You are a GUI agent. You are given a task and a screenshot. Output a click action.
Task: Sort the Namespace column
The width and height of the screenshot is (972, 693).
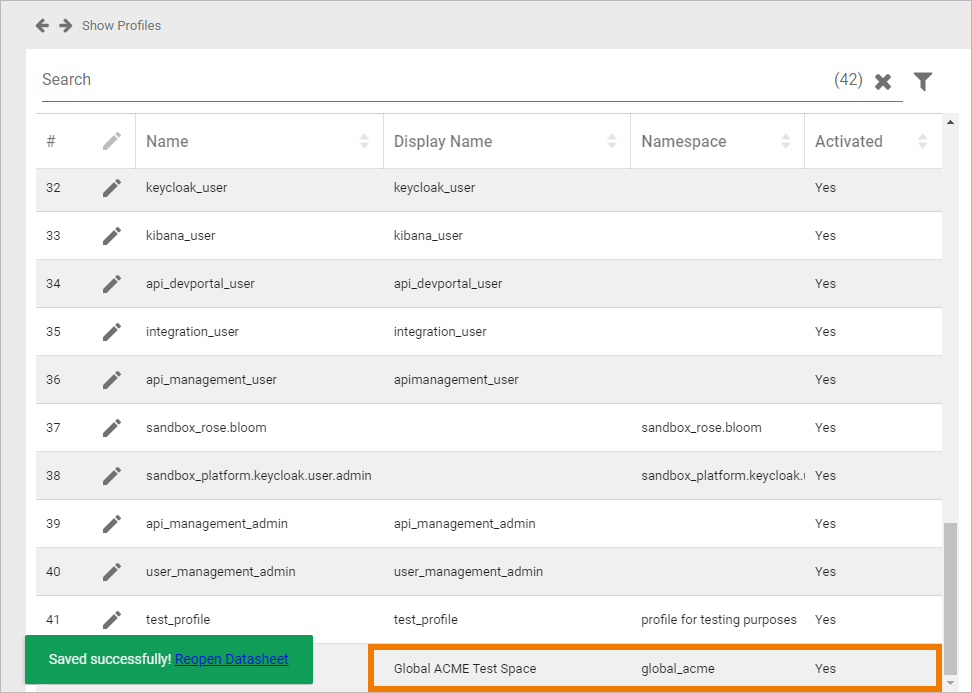[x=785, y=142]
